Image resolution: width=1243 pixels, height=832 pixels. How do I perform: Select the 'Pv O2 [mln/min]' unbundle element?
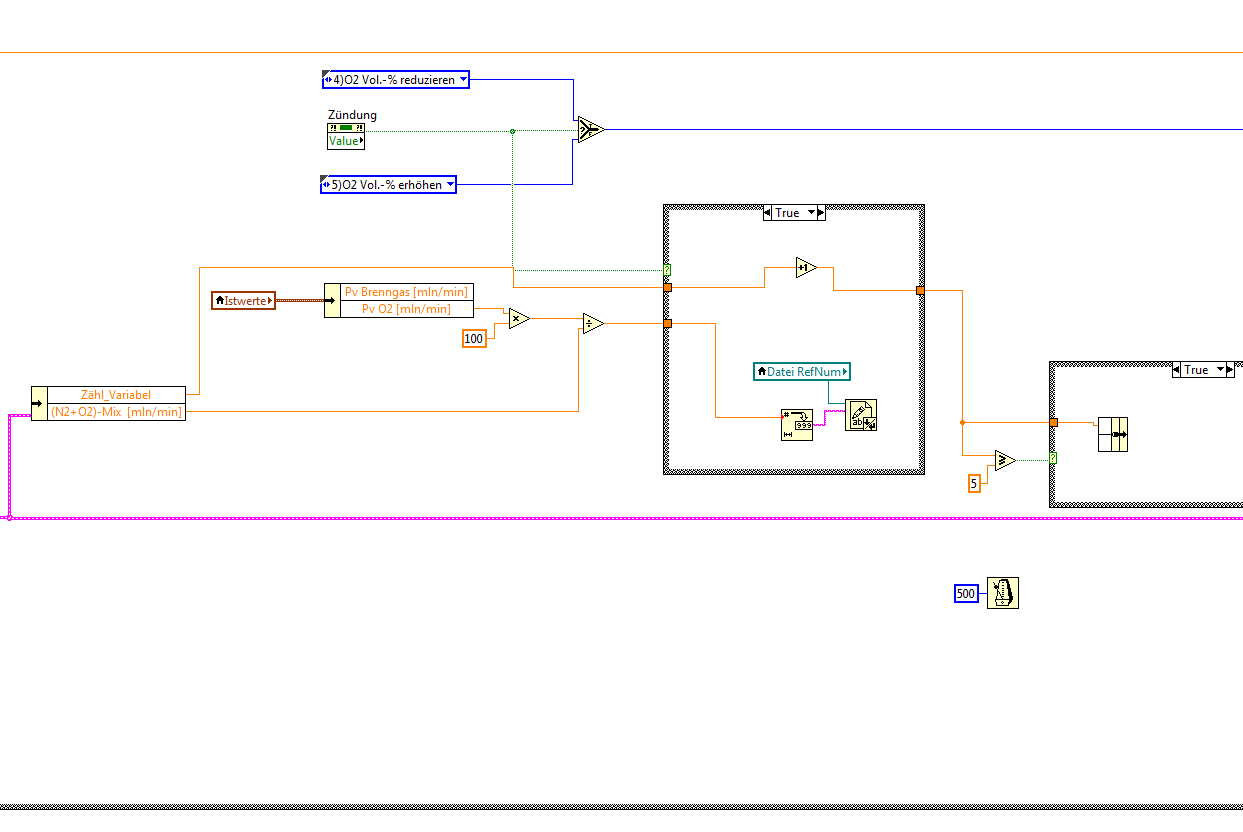[406, 309]
